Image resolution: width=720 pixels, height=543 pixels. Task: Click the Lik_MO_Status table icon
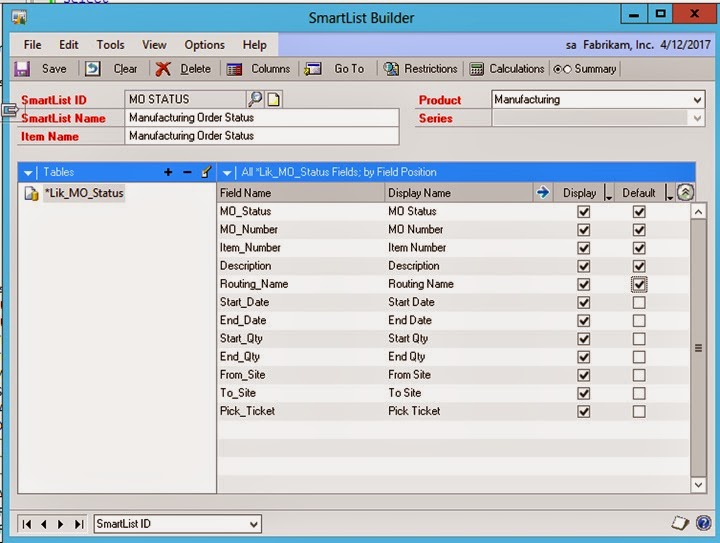coord(31,194)
